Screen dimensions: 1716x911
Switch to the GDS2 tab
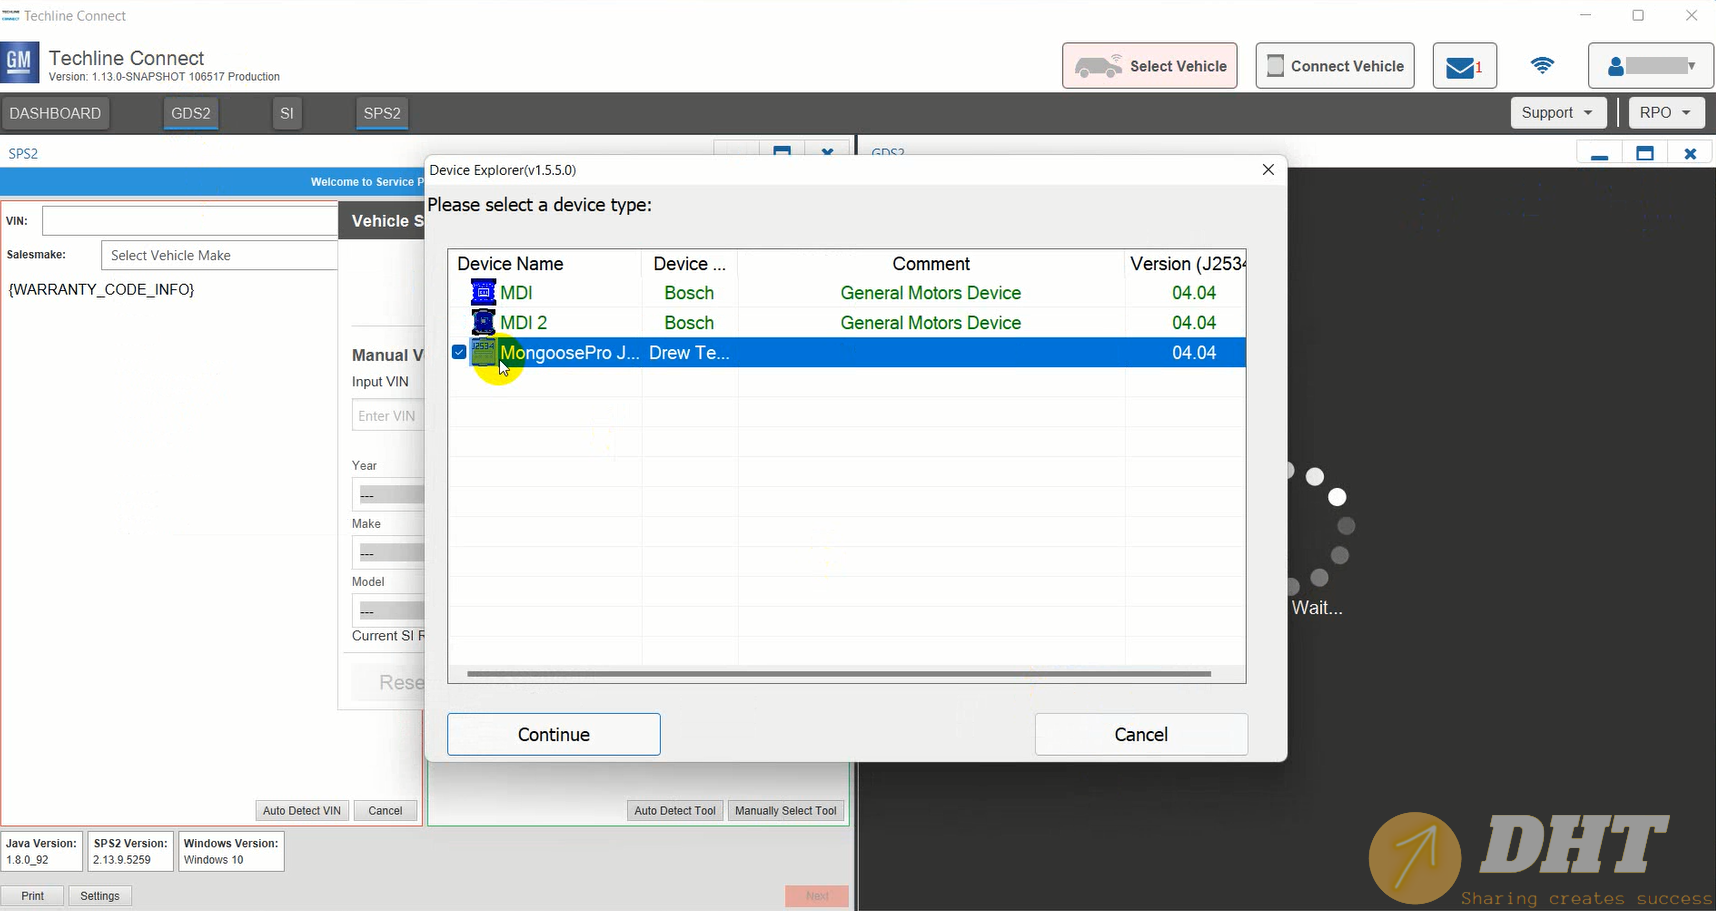pyautogui.click(x=191, y=113)
